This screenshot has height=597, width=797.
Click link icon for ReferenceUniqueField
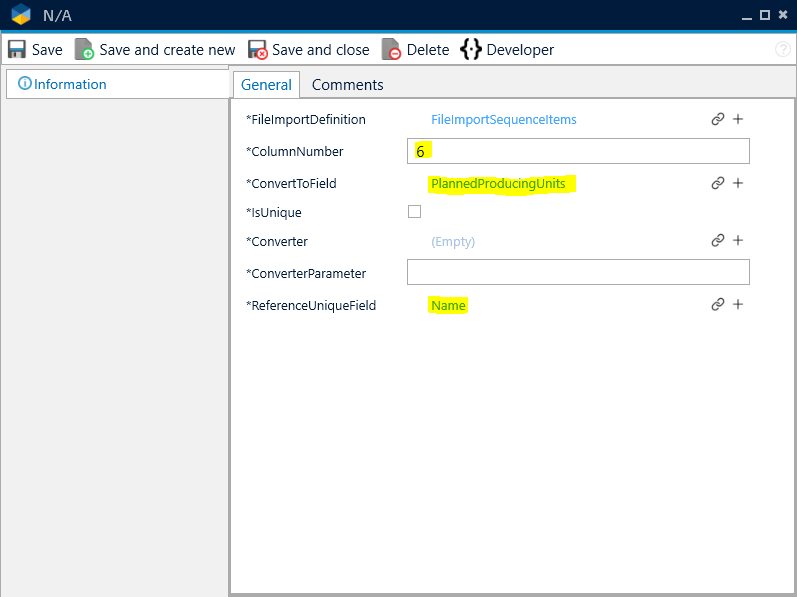(x=717, y=305)
